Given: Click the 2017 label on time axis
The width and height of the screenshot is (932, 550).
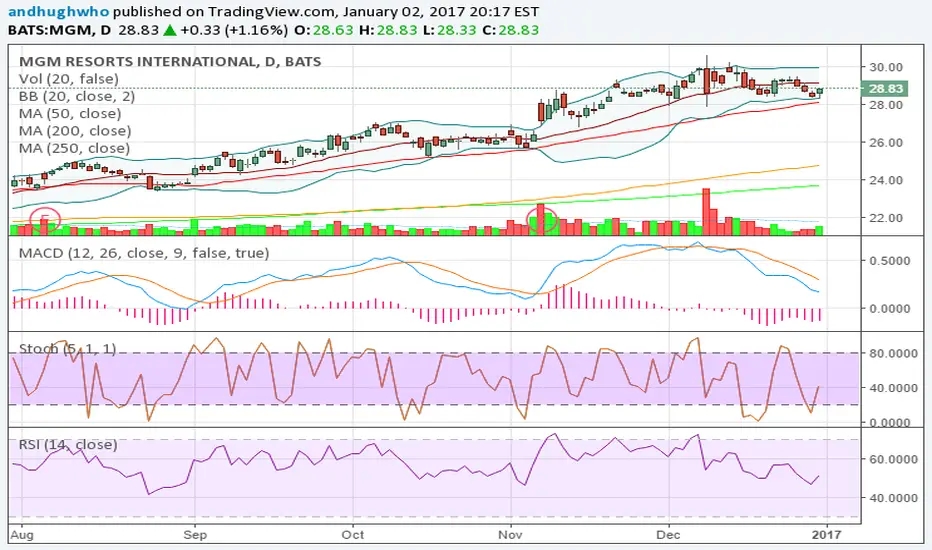Looking at the screenshot, I should (x=826, y=535).
